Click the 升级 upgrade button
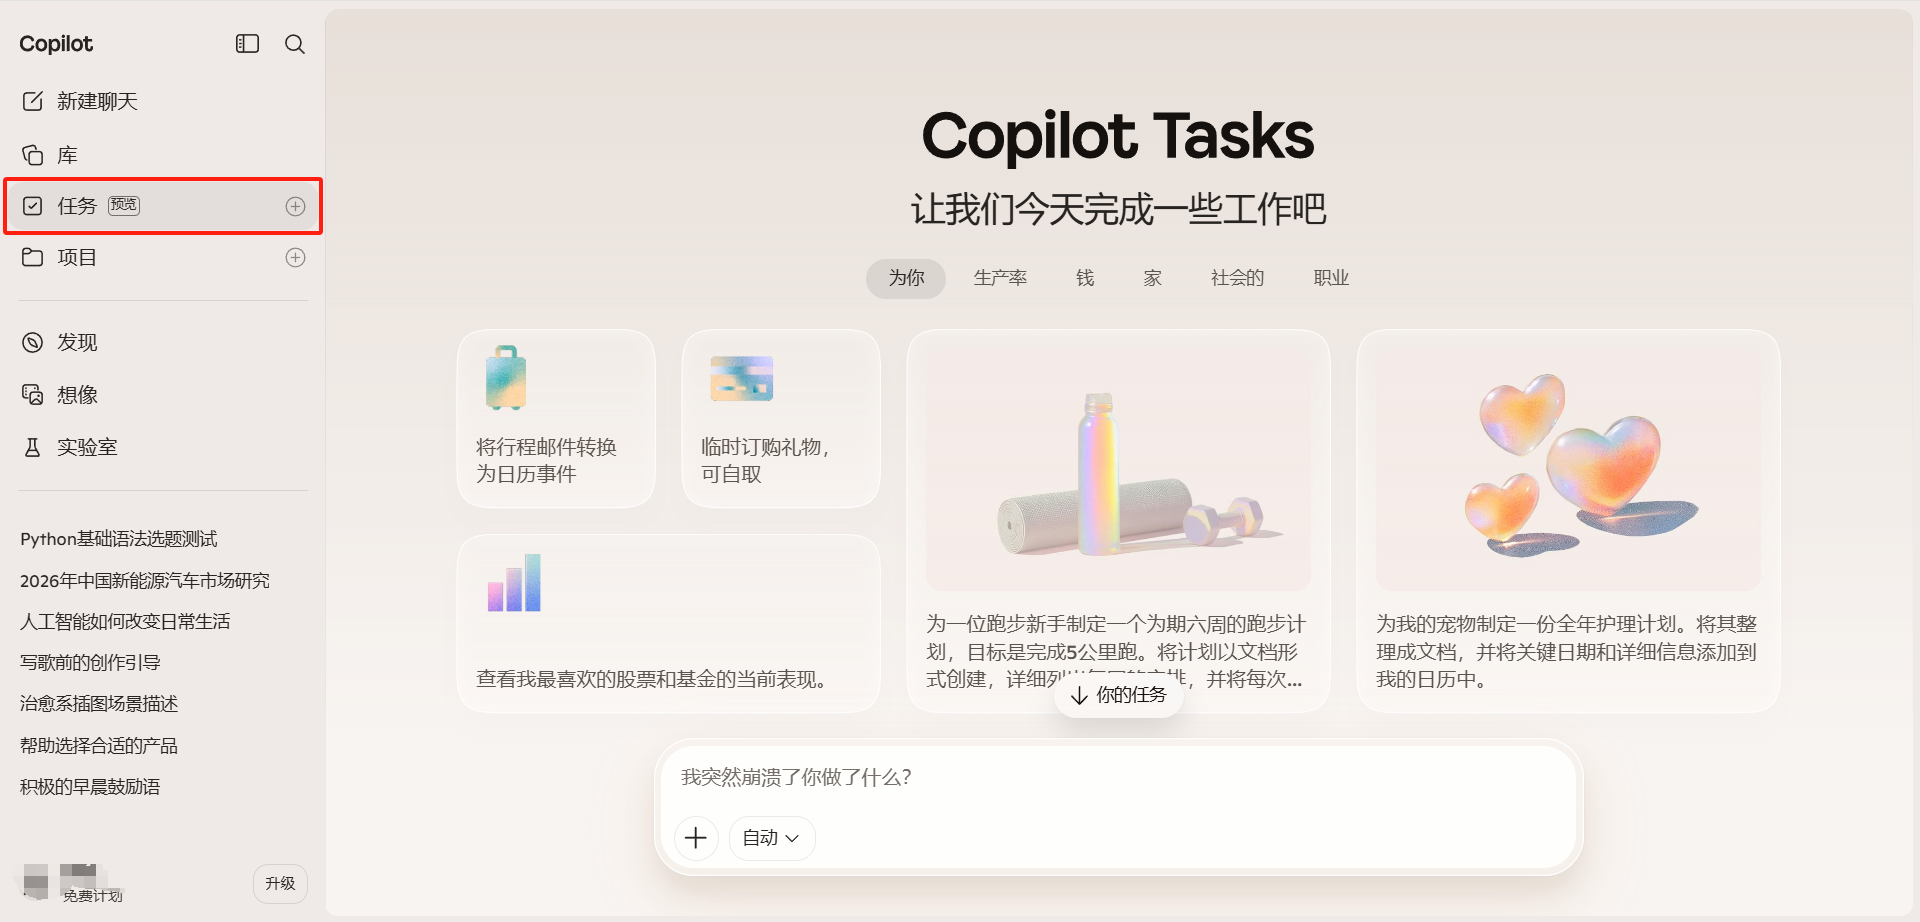This screenshot has width=1920, height=922. click(x=280, y=884)
